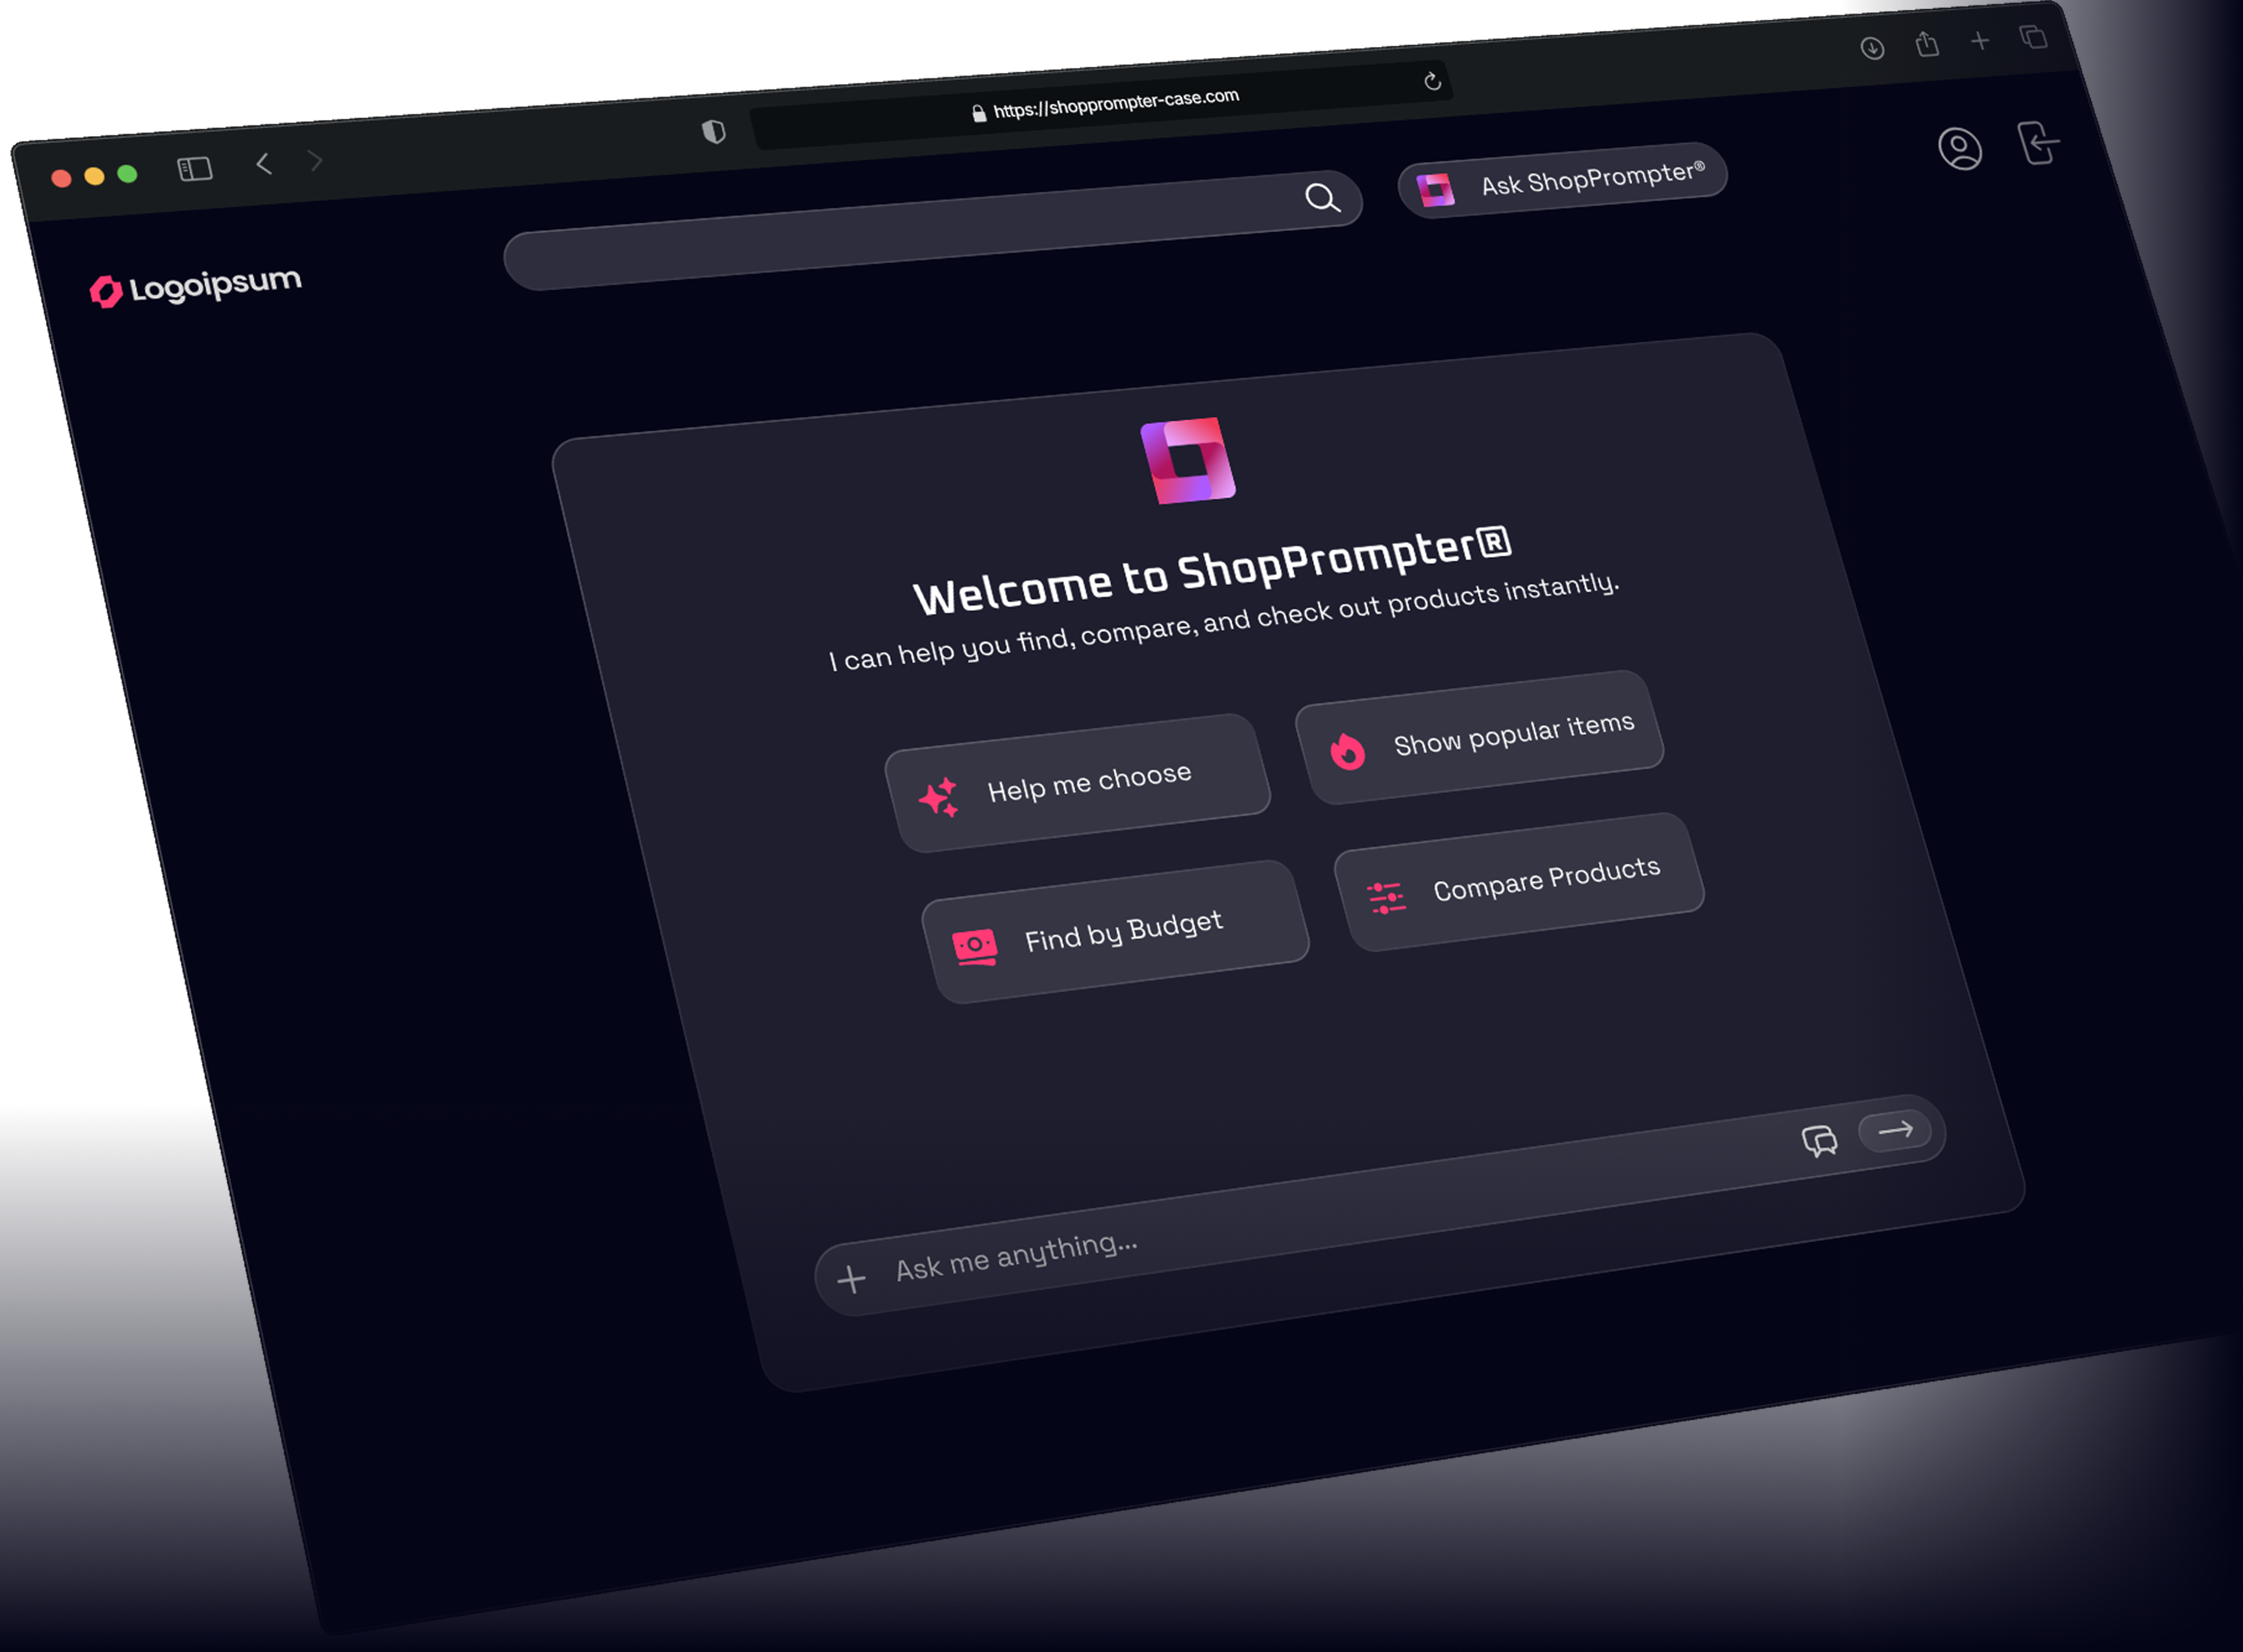Click the magnifying glass search icon
The width and height of the screenshot is (2243, 1652).
1322,198
